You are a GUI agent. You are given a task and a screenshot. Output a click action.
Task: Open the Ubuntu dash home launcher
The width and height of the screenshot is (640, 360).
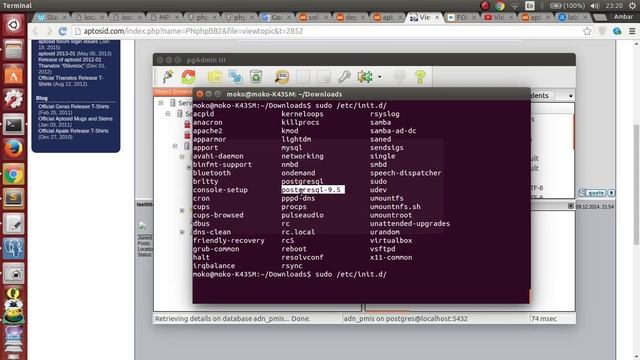tap(13, 25)
